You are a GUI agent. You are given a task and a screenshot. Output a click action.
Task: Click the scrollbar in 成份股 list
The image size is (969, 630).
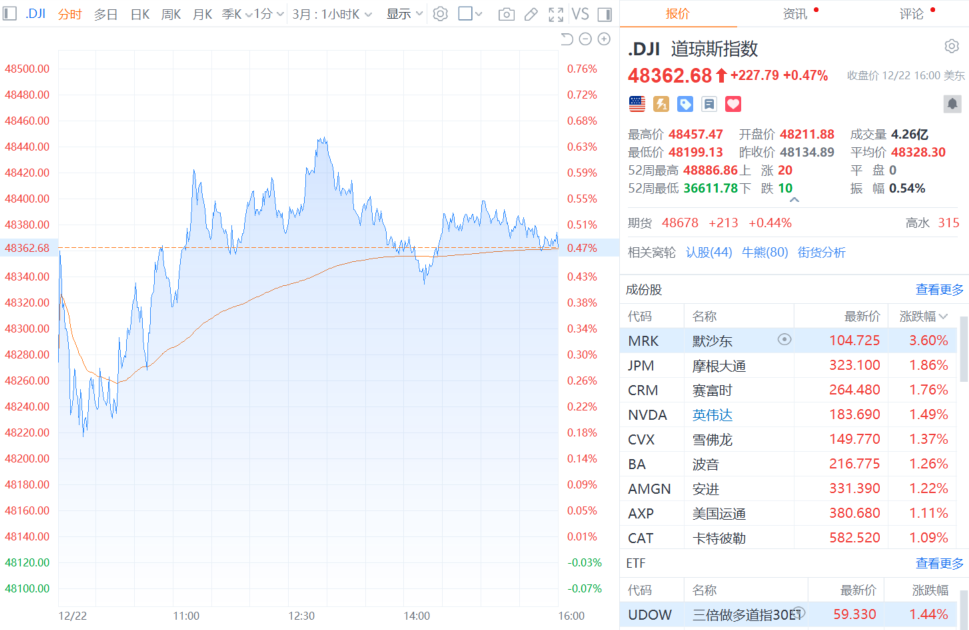click(963, 349)
